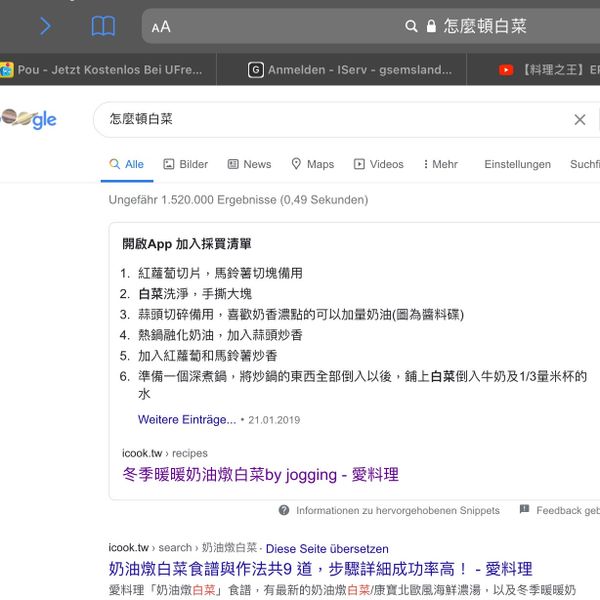
Task: Switch to Anmelden - IServ tab
Action: (x=341, y=70)
